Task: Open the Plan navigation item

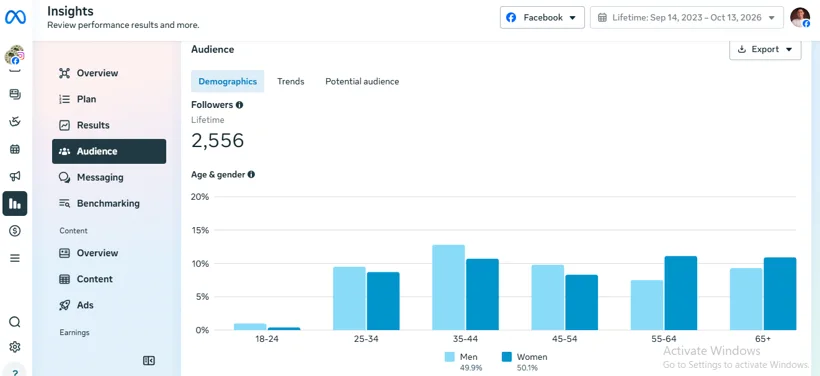Action: click(x=109, y=99)
